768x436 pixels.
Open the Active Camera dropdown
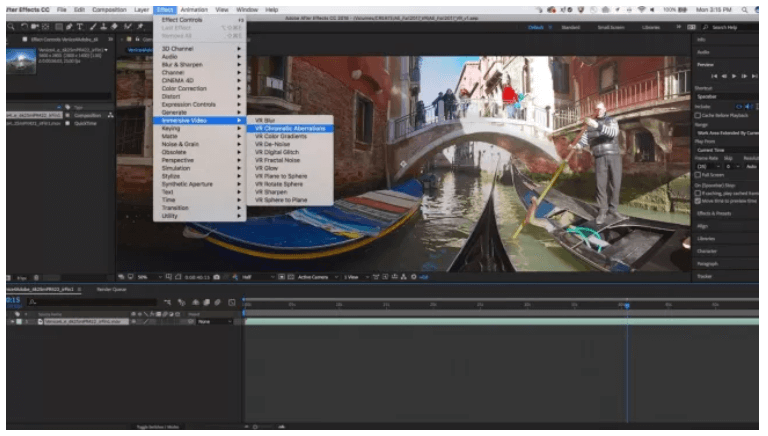point(317,277)
